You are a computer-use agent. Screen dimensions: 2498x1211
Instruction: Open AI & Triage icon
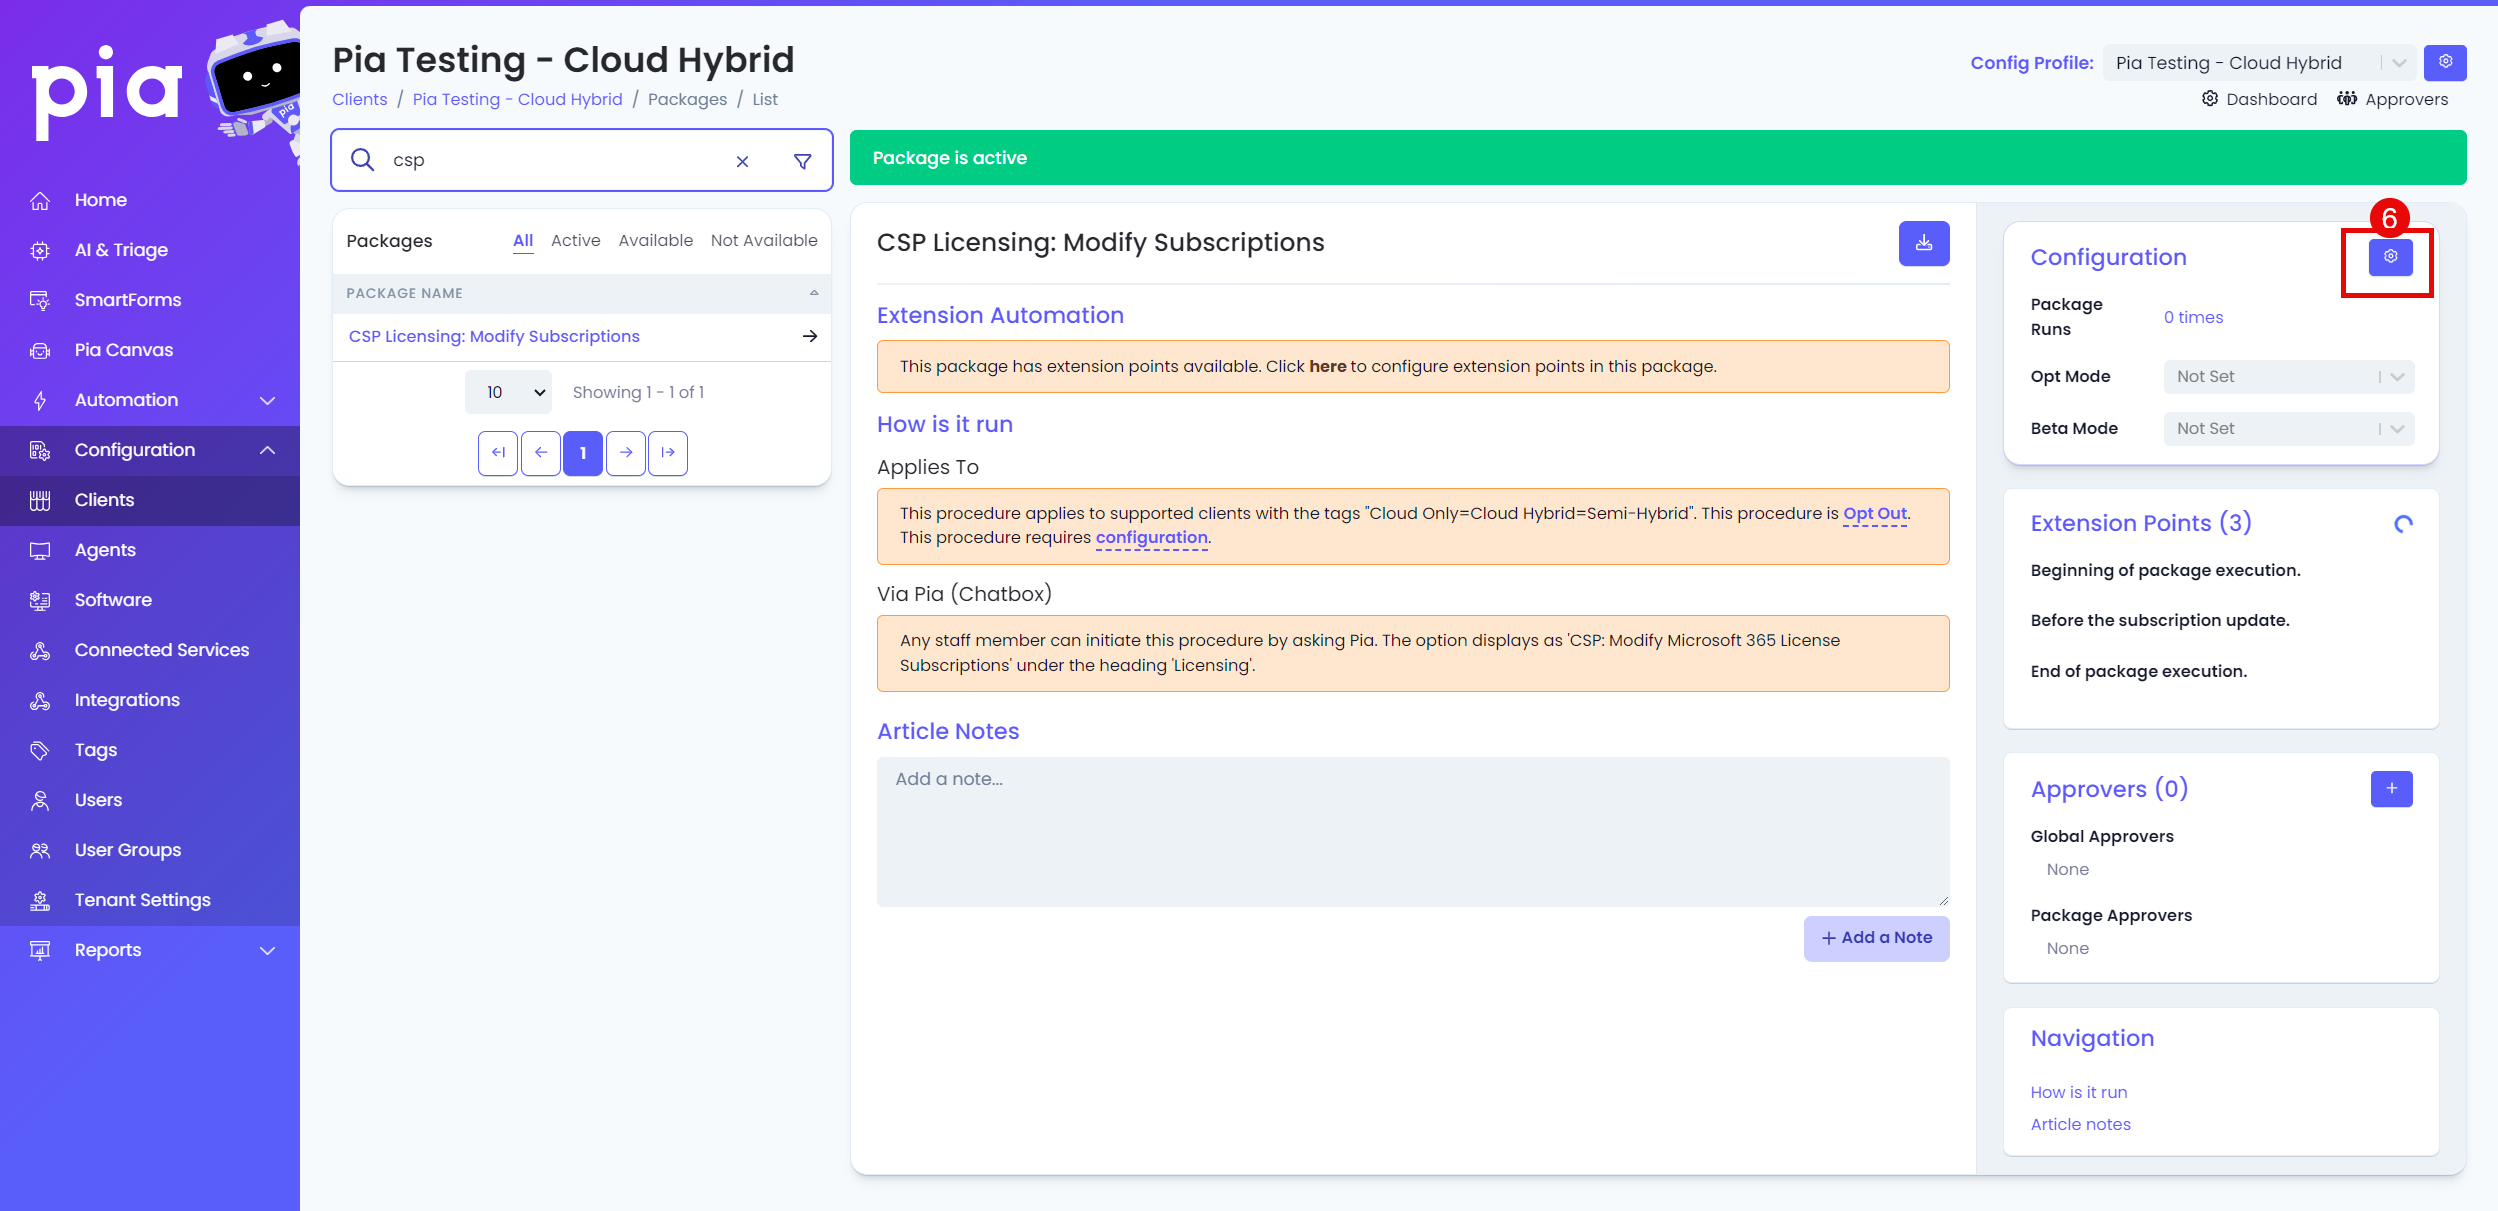coord(40,251)
